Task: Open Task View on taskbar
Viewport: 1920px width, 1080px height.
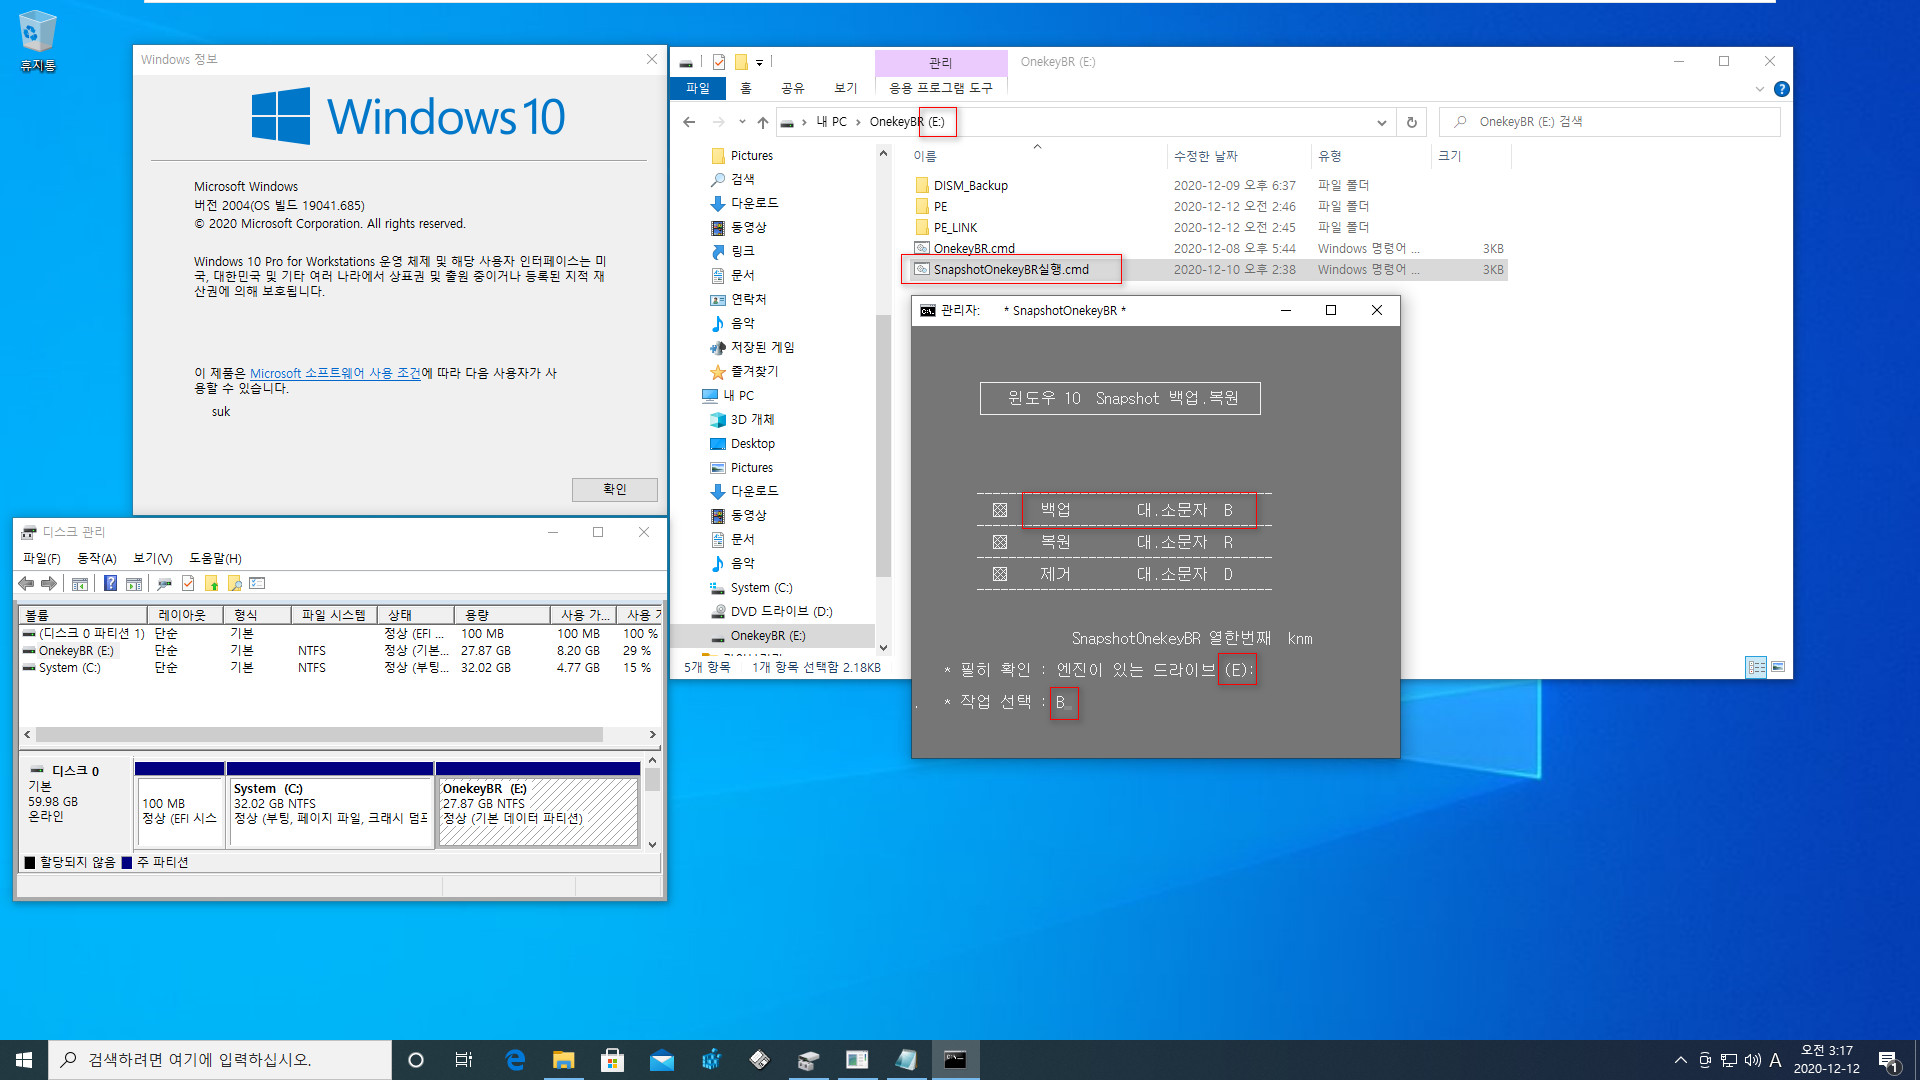Action: 464,1060
